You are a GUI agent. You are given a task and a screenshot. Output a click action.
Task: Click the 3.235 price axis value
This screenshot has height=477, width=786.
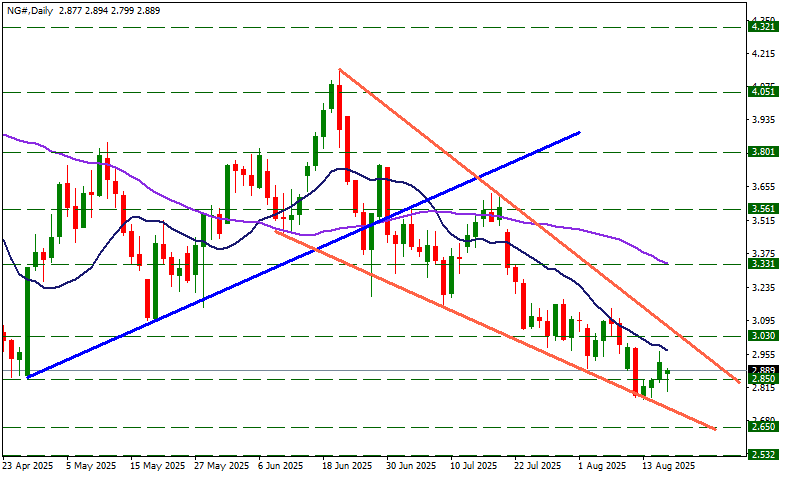click(x=763, y=288)
